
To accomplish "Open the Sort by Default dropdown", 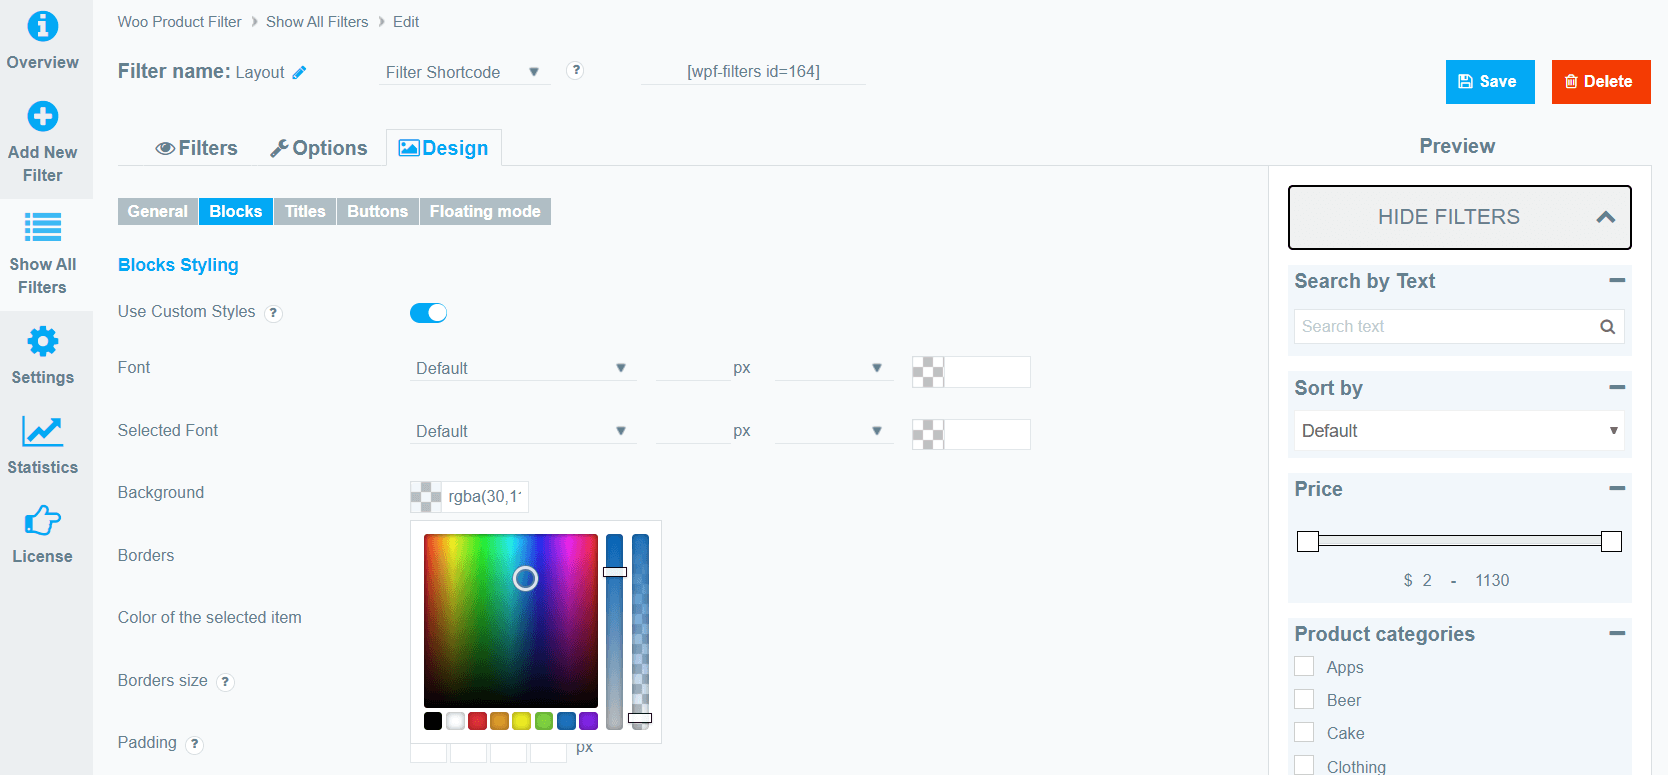I will click(x=1459, y=431).
